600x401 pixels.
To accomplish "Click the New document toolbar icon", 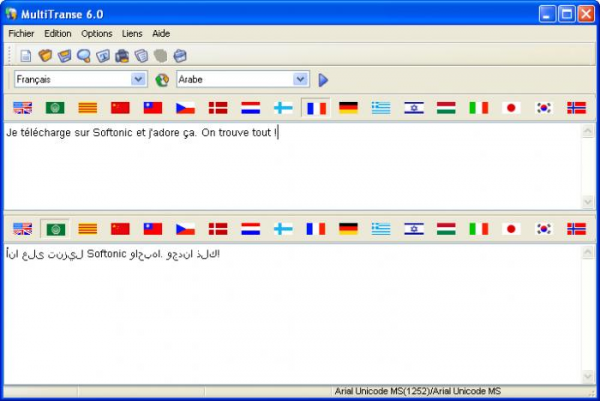I will pyautogui.click(x=26, y=56).
